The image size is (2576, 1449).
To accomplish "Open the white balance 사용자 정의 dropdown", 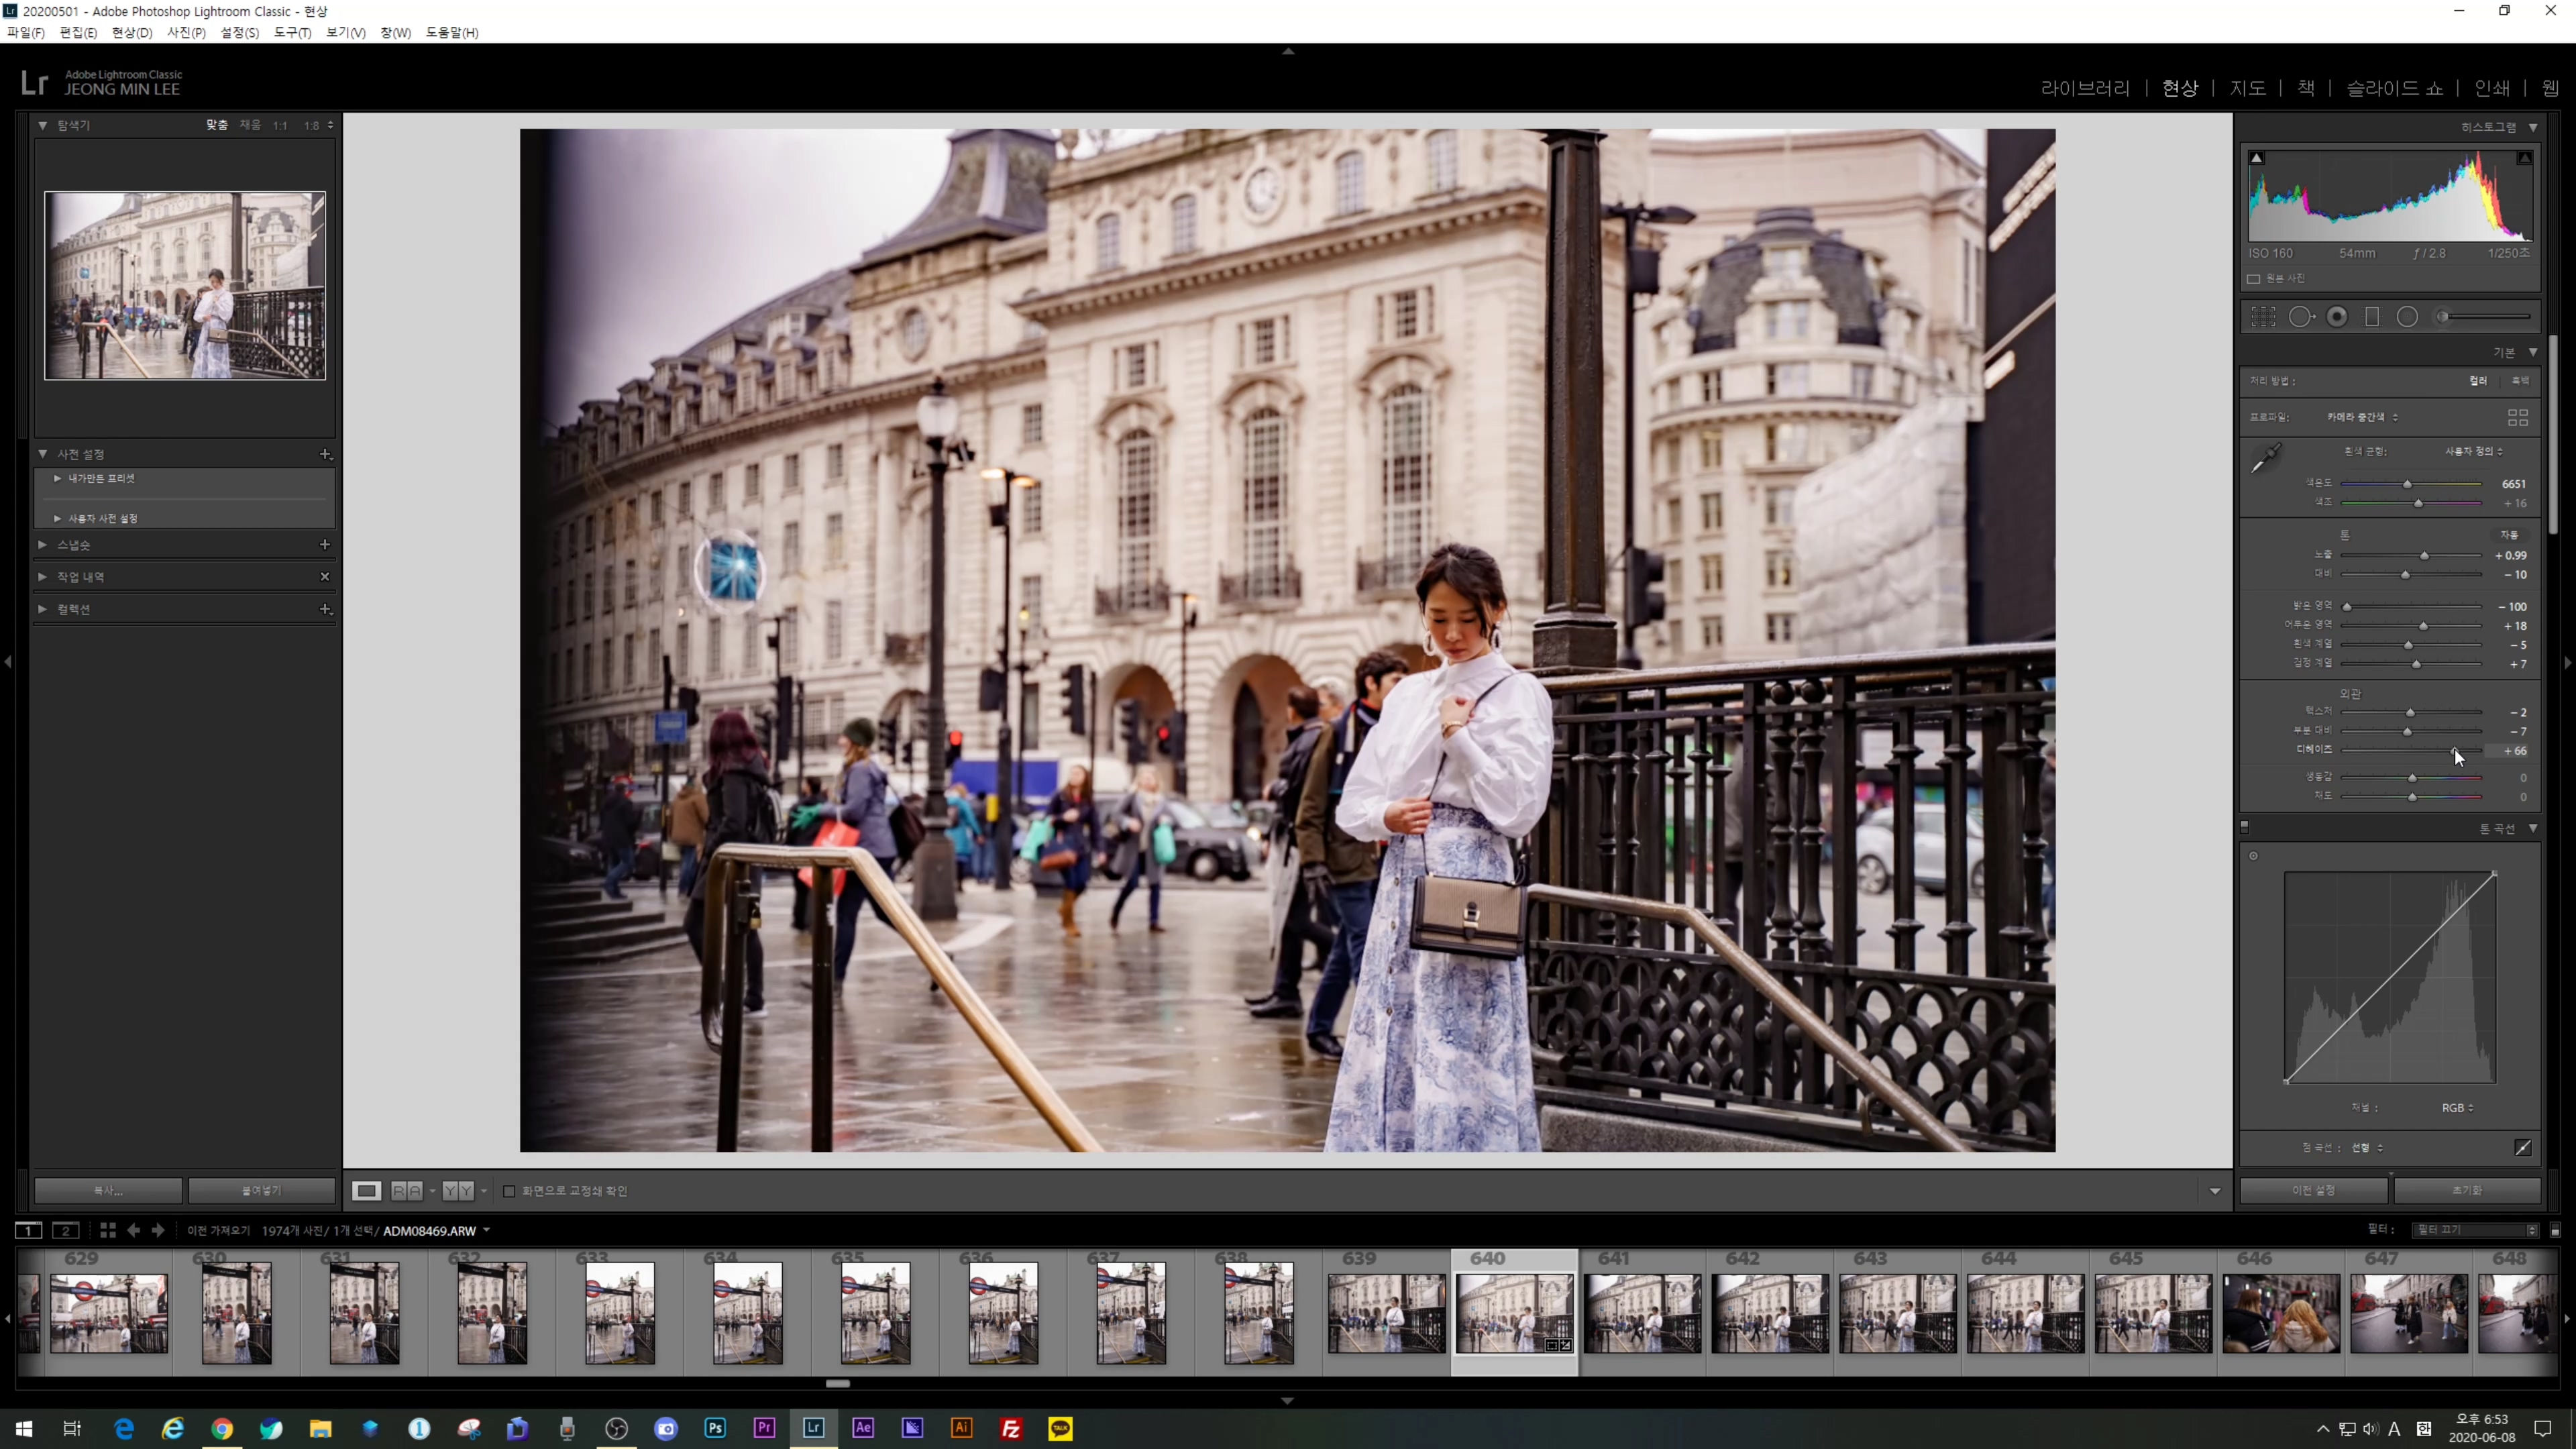I will pos(2473,451).
